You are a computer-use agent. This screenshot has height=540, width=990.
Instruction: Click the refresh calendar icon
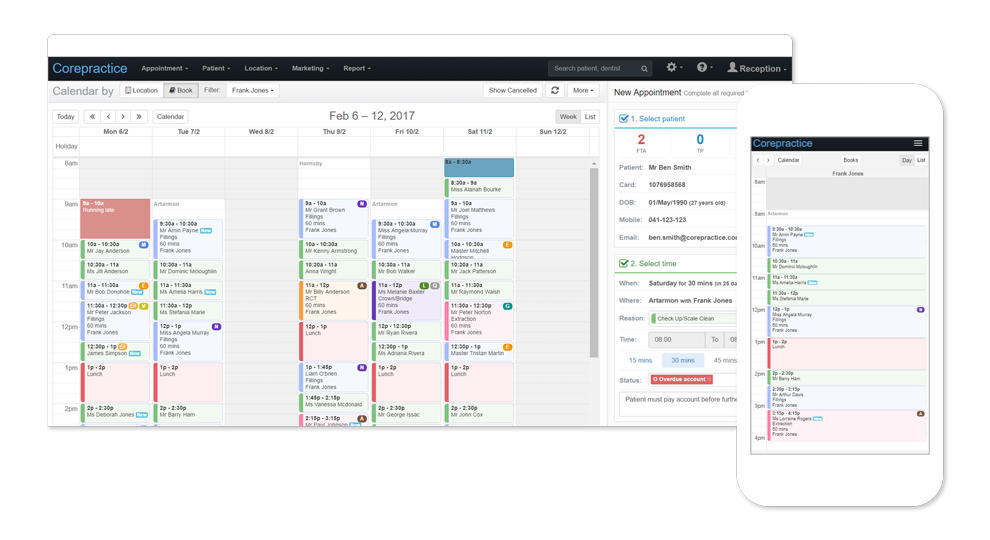click(555, 91)
